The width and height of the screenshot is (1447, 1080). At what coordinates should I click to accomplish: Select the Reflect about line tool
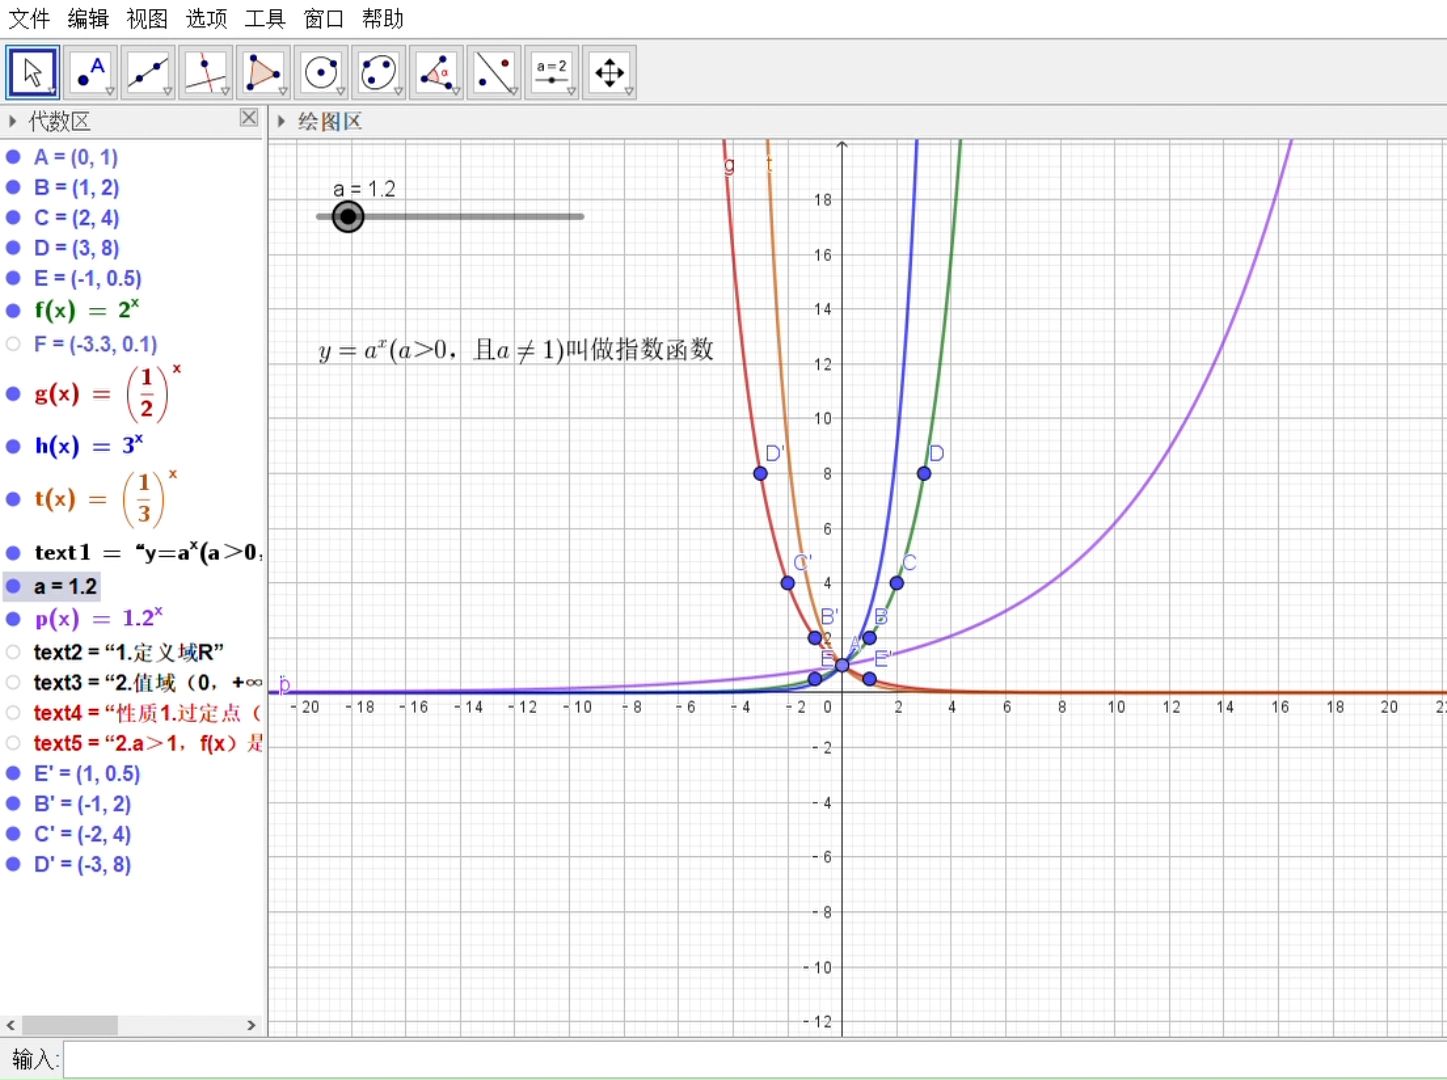click(494, 72)
